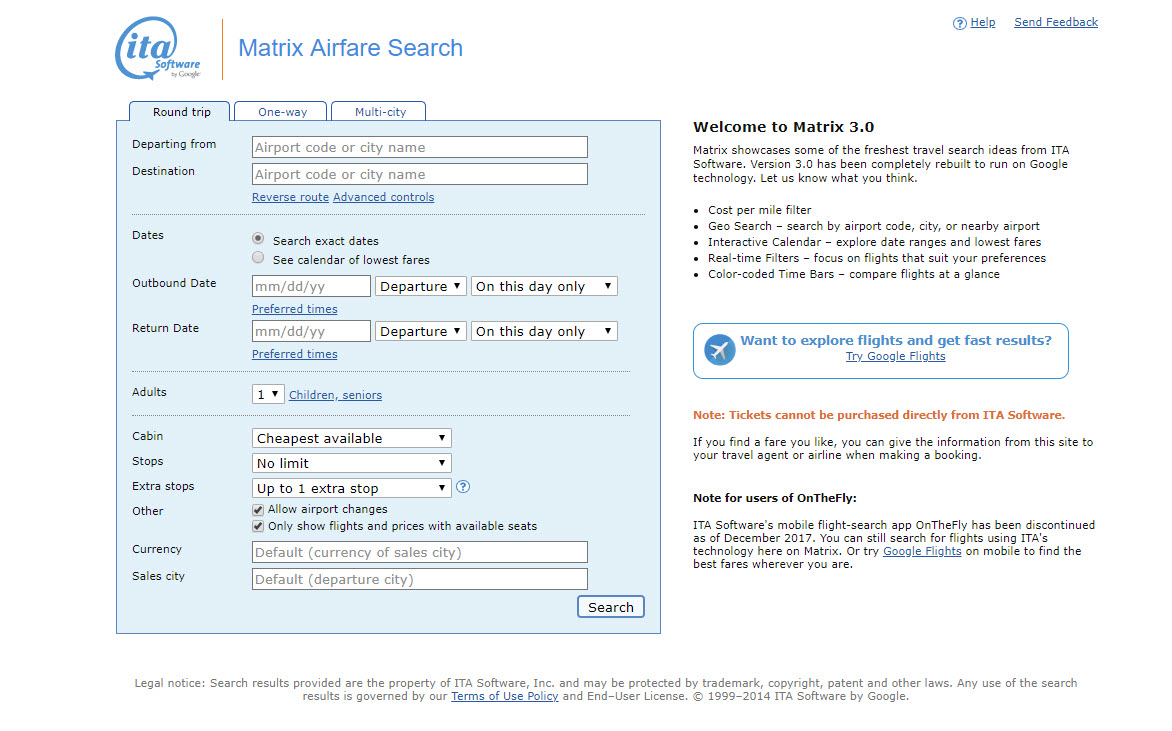Open the Cabin 'Cheapest available' dropdown
This screenshot has height=731, width=1172.
[x=352, y=438]
